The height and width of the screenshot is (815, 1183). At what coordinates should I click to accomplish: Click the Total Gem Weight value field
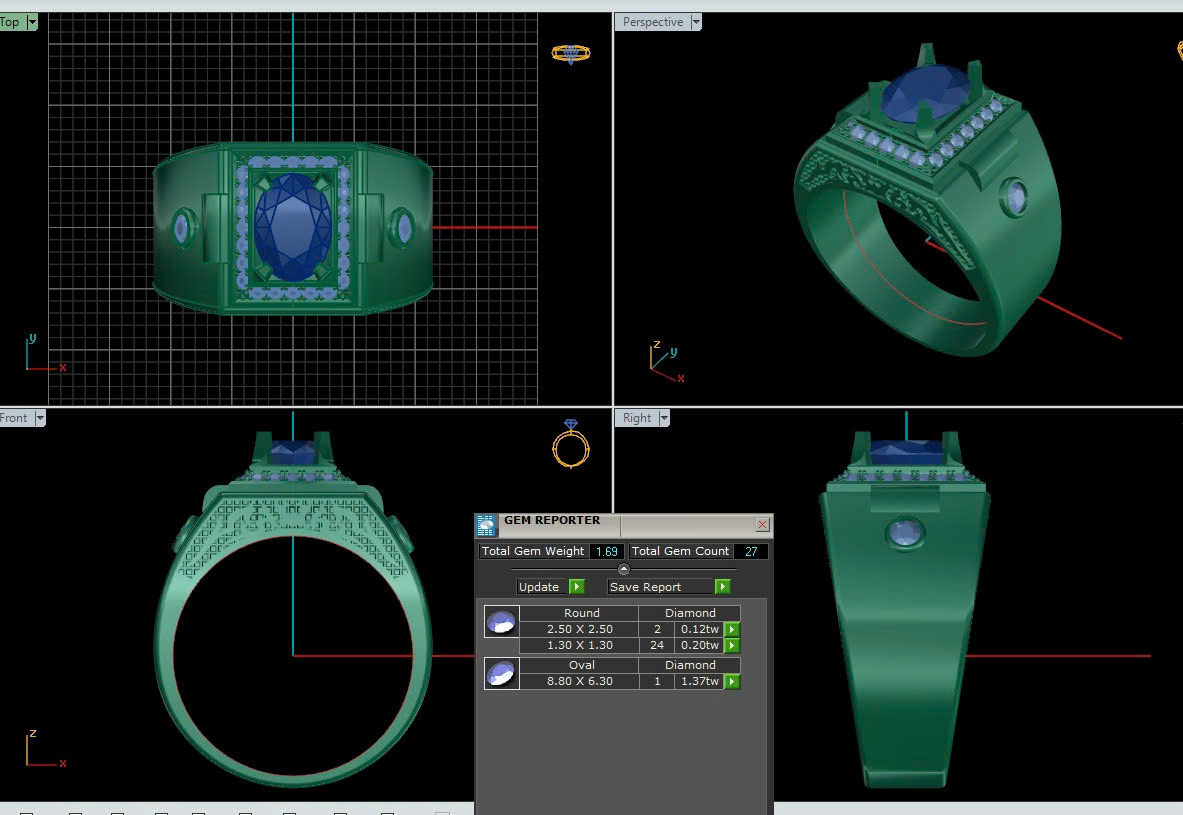click(x=606, y=551)
